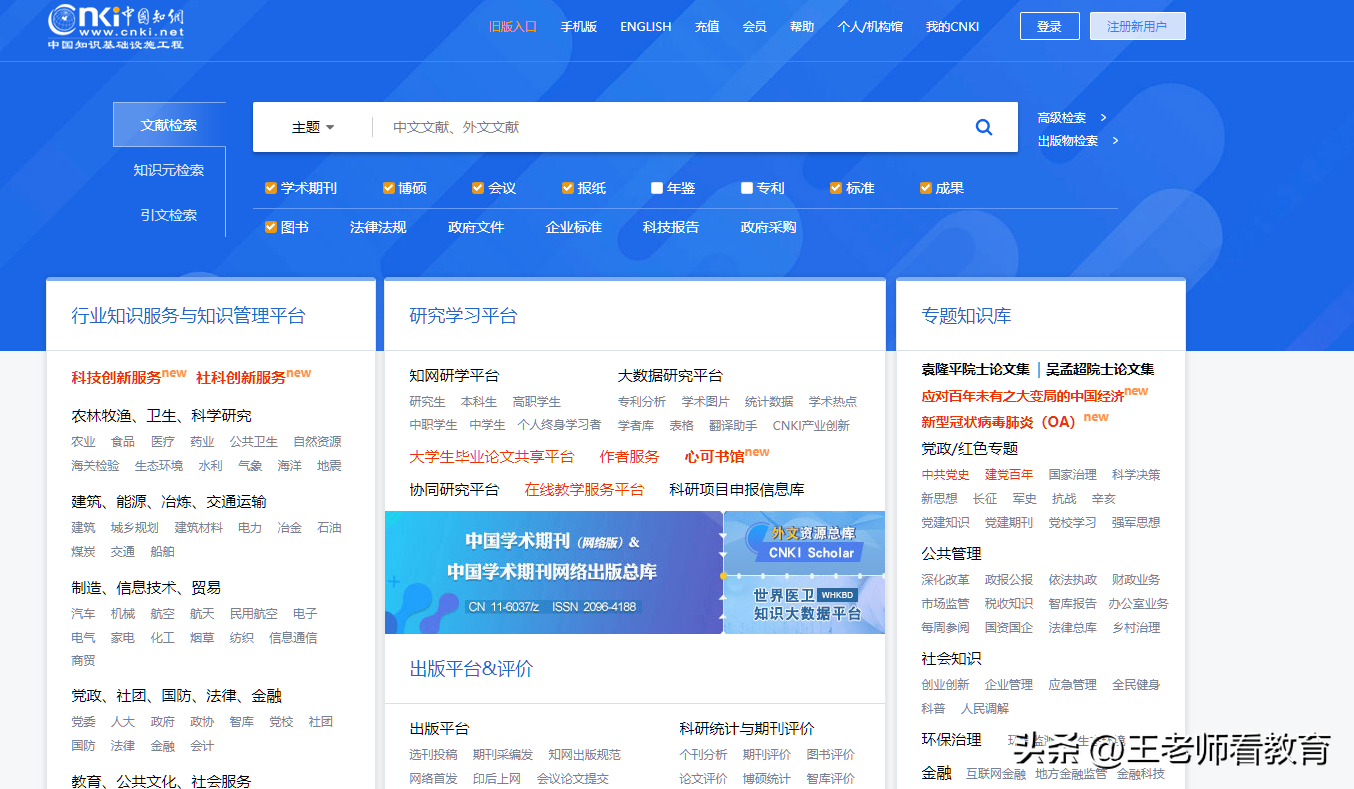The image size is (1354, 789).
Task: Click the 专利分析 link
Action: (642, 401)
